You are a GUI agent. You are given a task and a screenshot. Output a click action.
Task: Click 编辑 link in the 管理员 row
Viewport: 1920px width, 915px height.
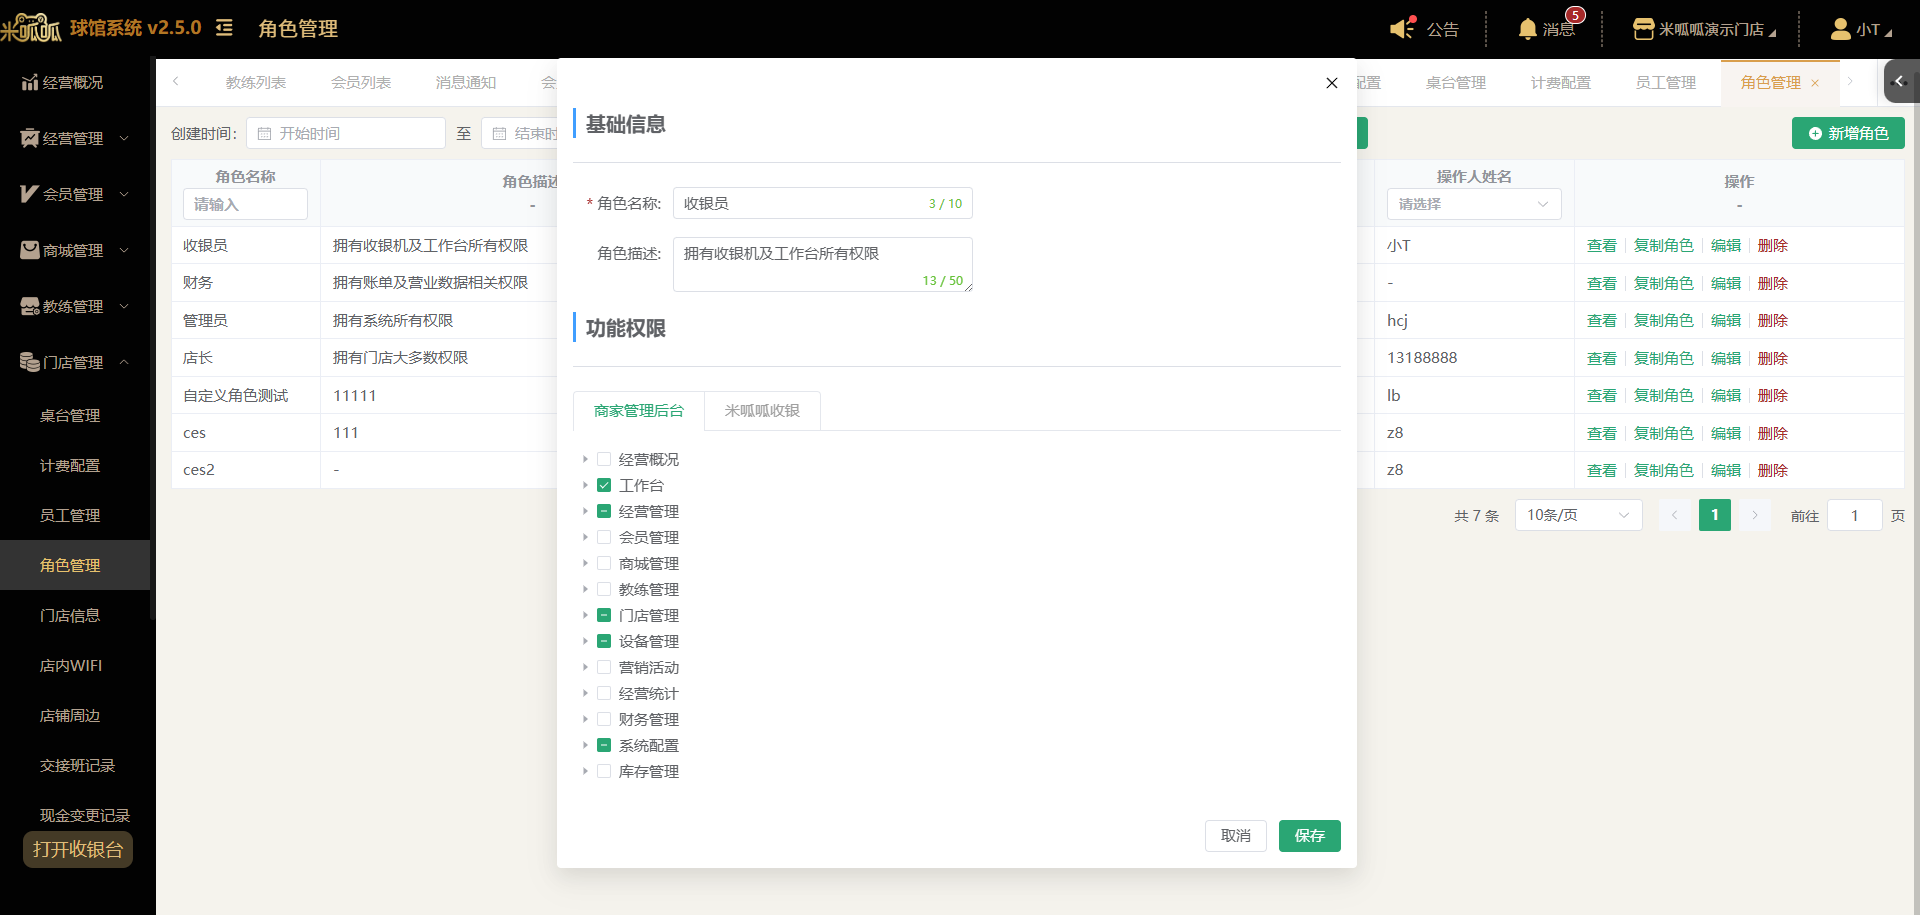pos(1726,321)
